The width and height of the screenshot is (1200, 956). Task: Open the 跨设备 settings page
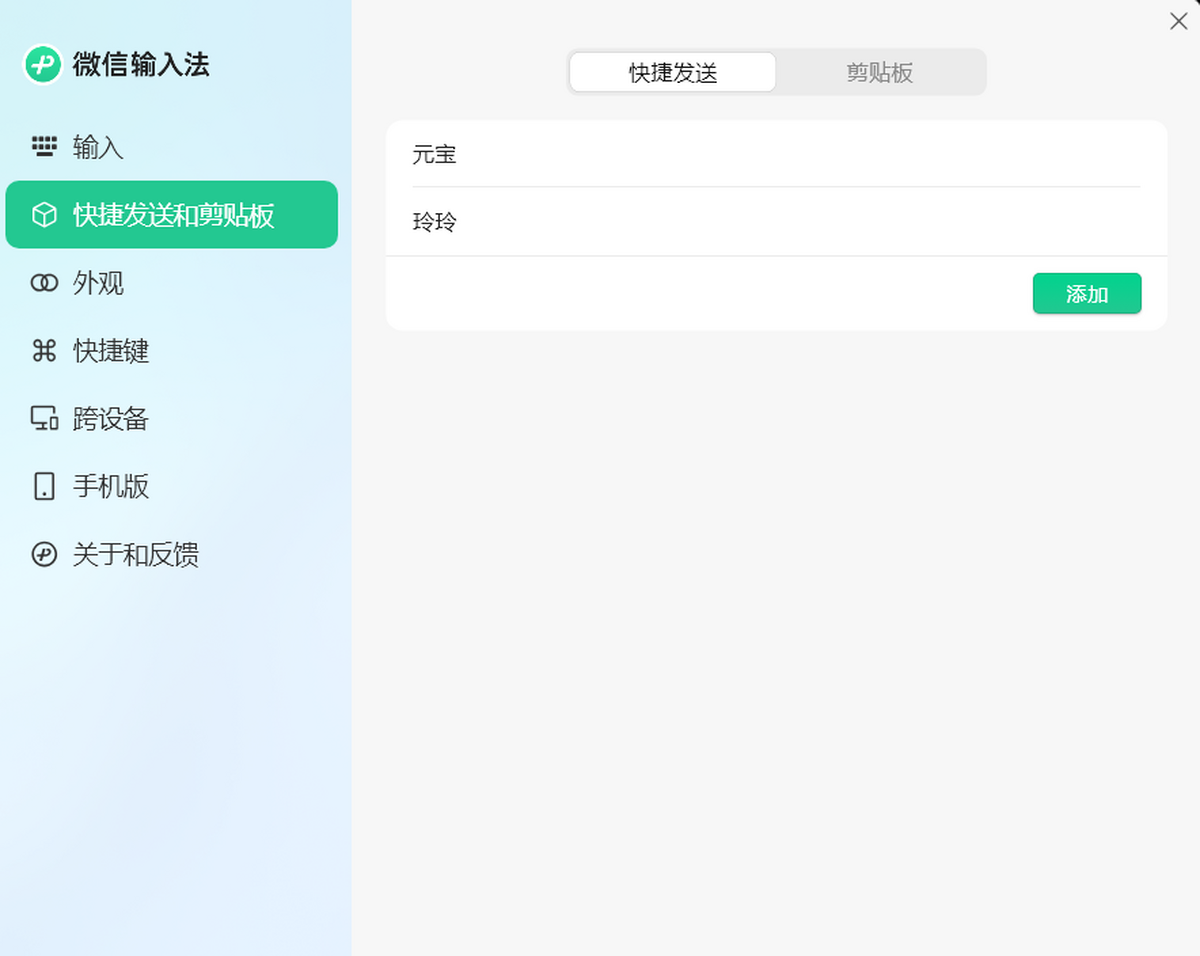tap(106, 419)
